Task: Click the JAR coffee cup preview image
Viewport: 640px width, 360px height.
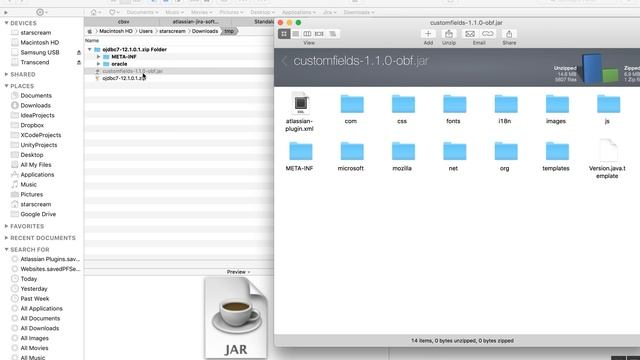Action: (236, 318)
